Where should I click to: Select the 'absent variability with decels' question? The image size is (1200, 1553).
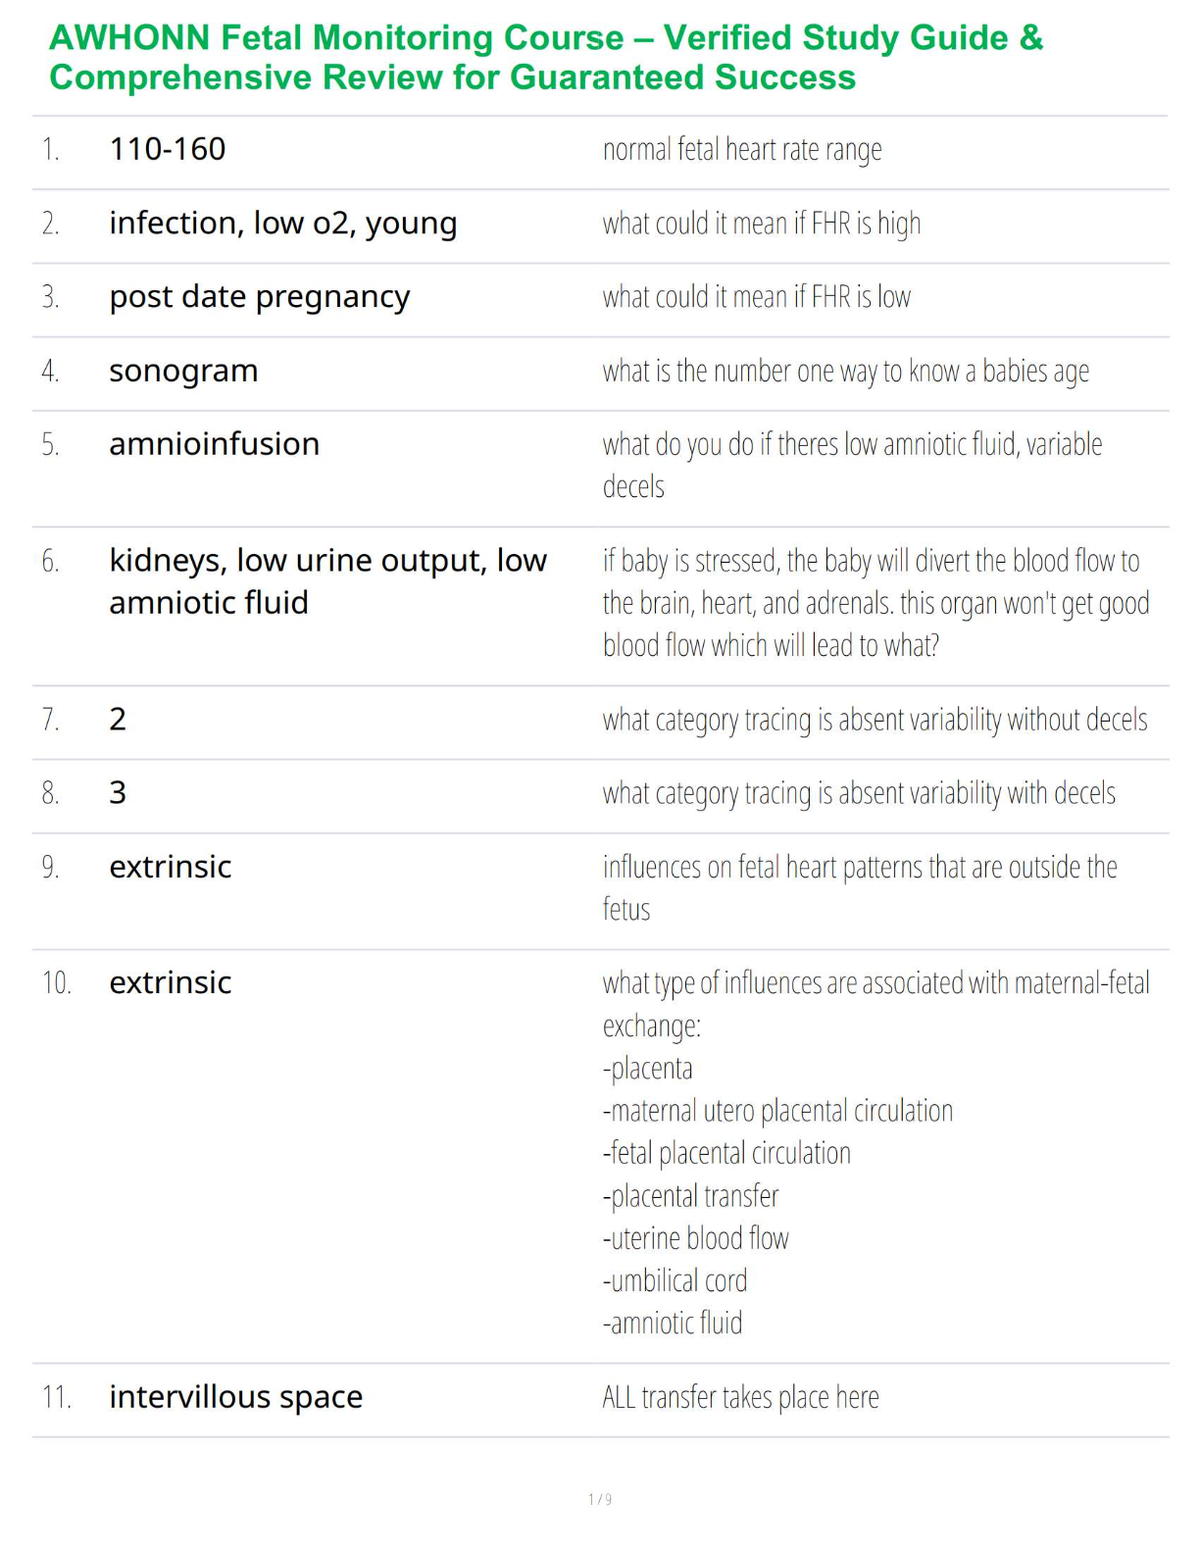[x=859, y=793]
